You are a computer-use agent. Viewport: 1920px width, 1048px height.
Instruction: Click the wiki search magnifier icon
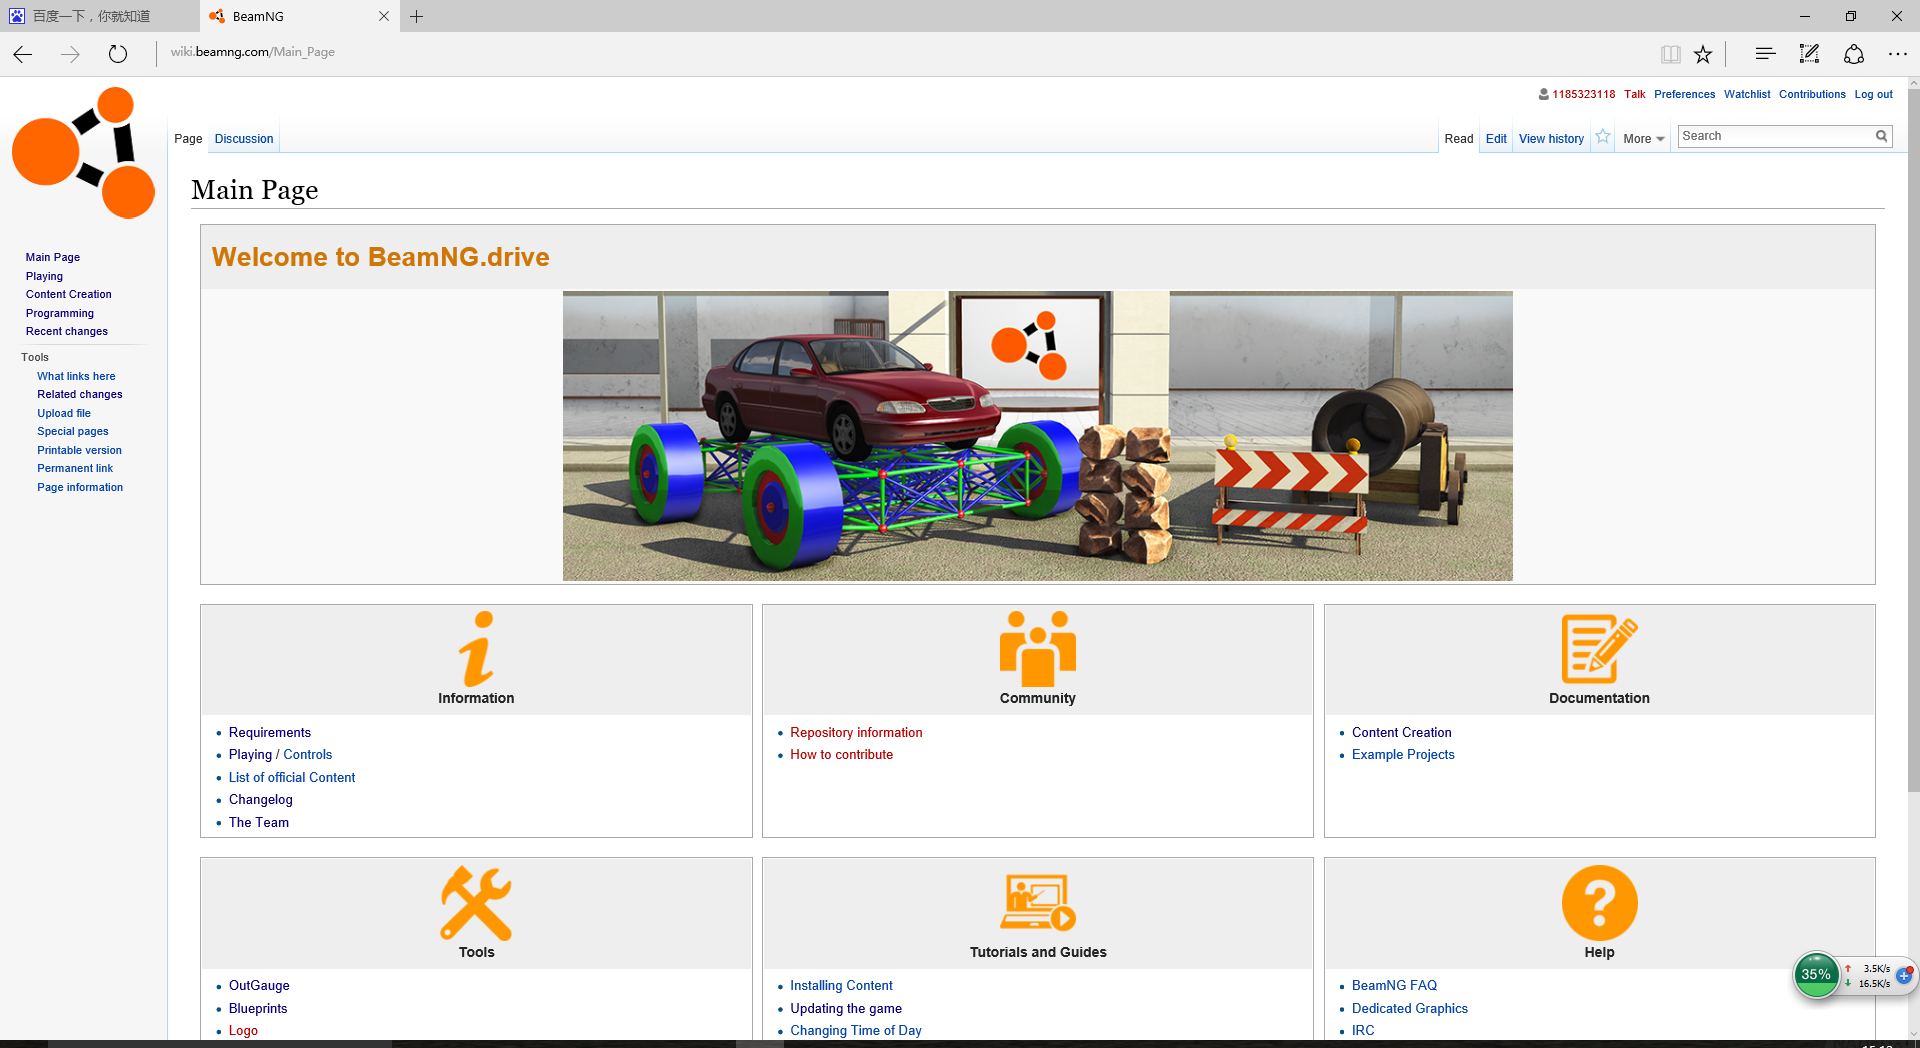[1881, 136]
